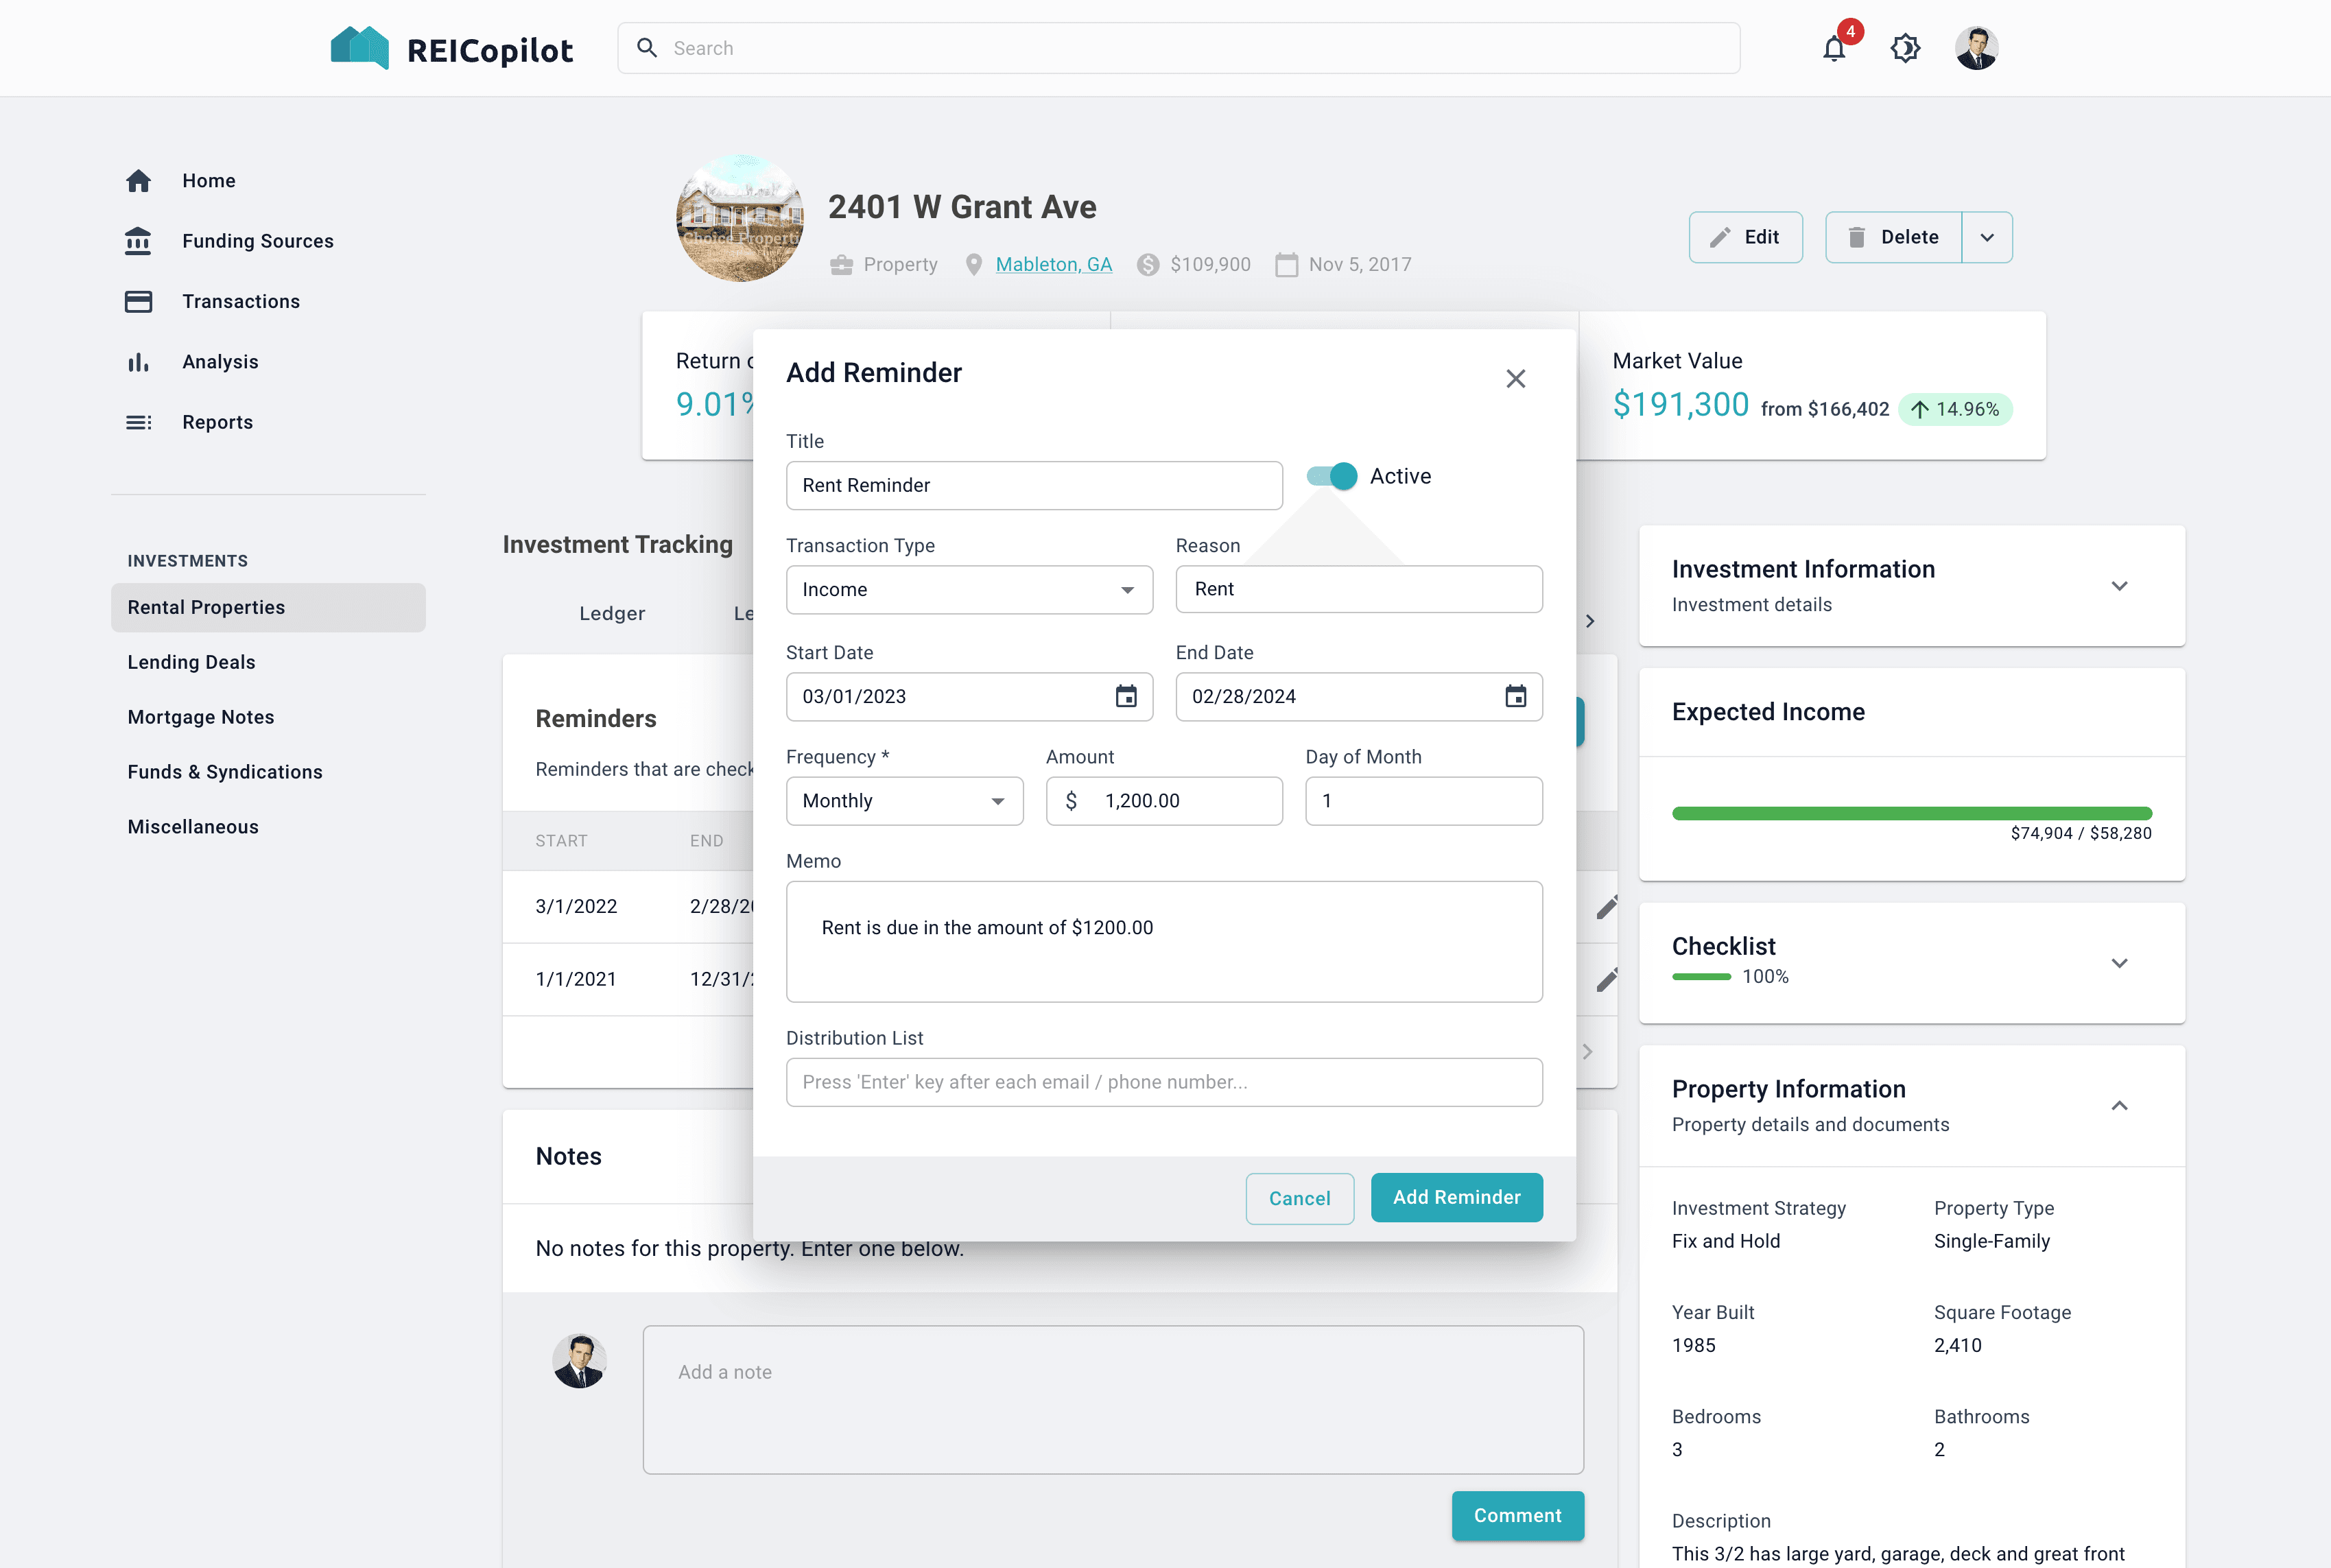Open Start Date calendar picker icon
Screen dimensions: 2331x1568
pos(1126,696)
